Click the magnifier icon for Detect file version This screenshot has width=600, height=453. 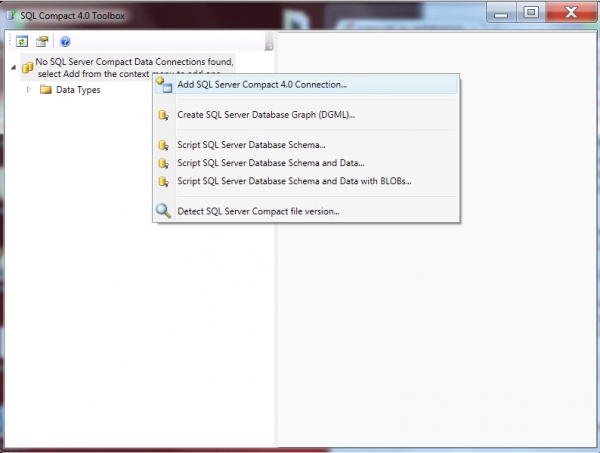point(163,211)
